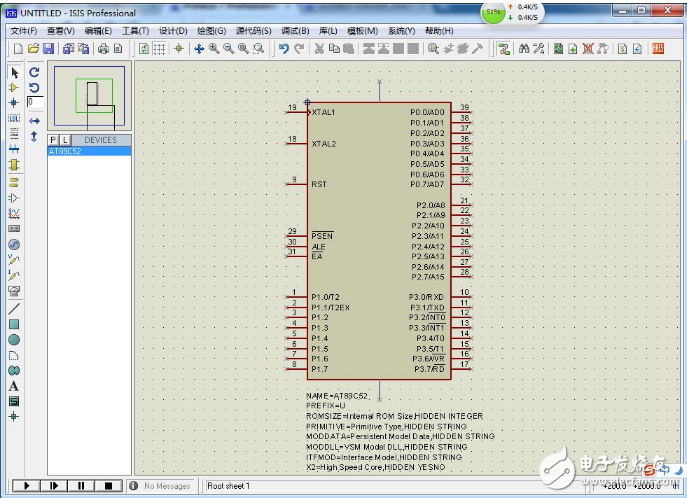Select the 2D Circle drawing tool
687x498 pixels.
[14, 340]
